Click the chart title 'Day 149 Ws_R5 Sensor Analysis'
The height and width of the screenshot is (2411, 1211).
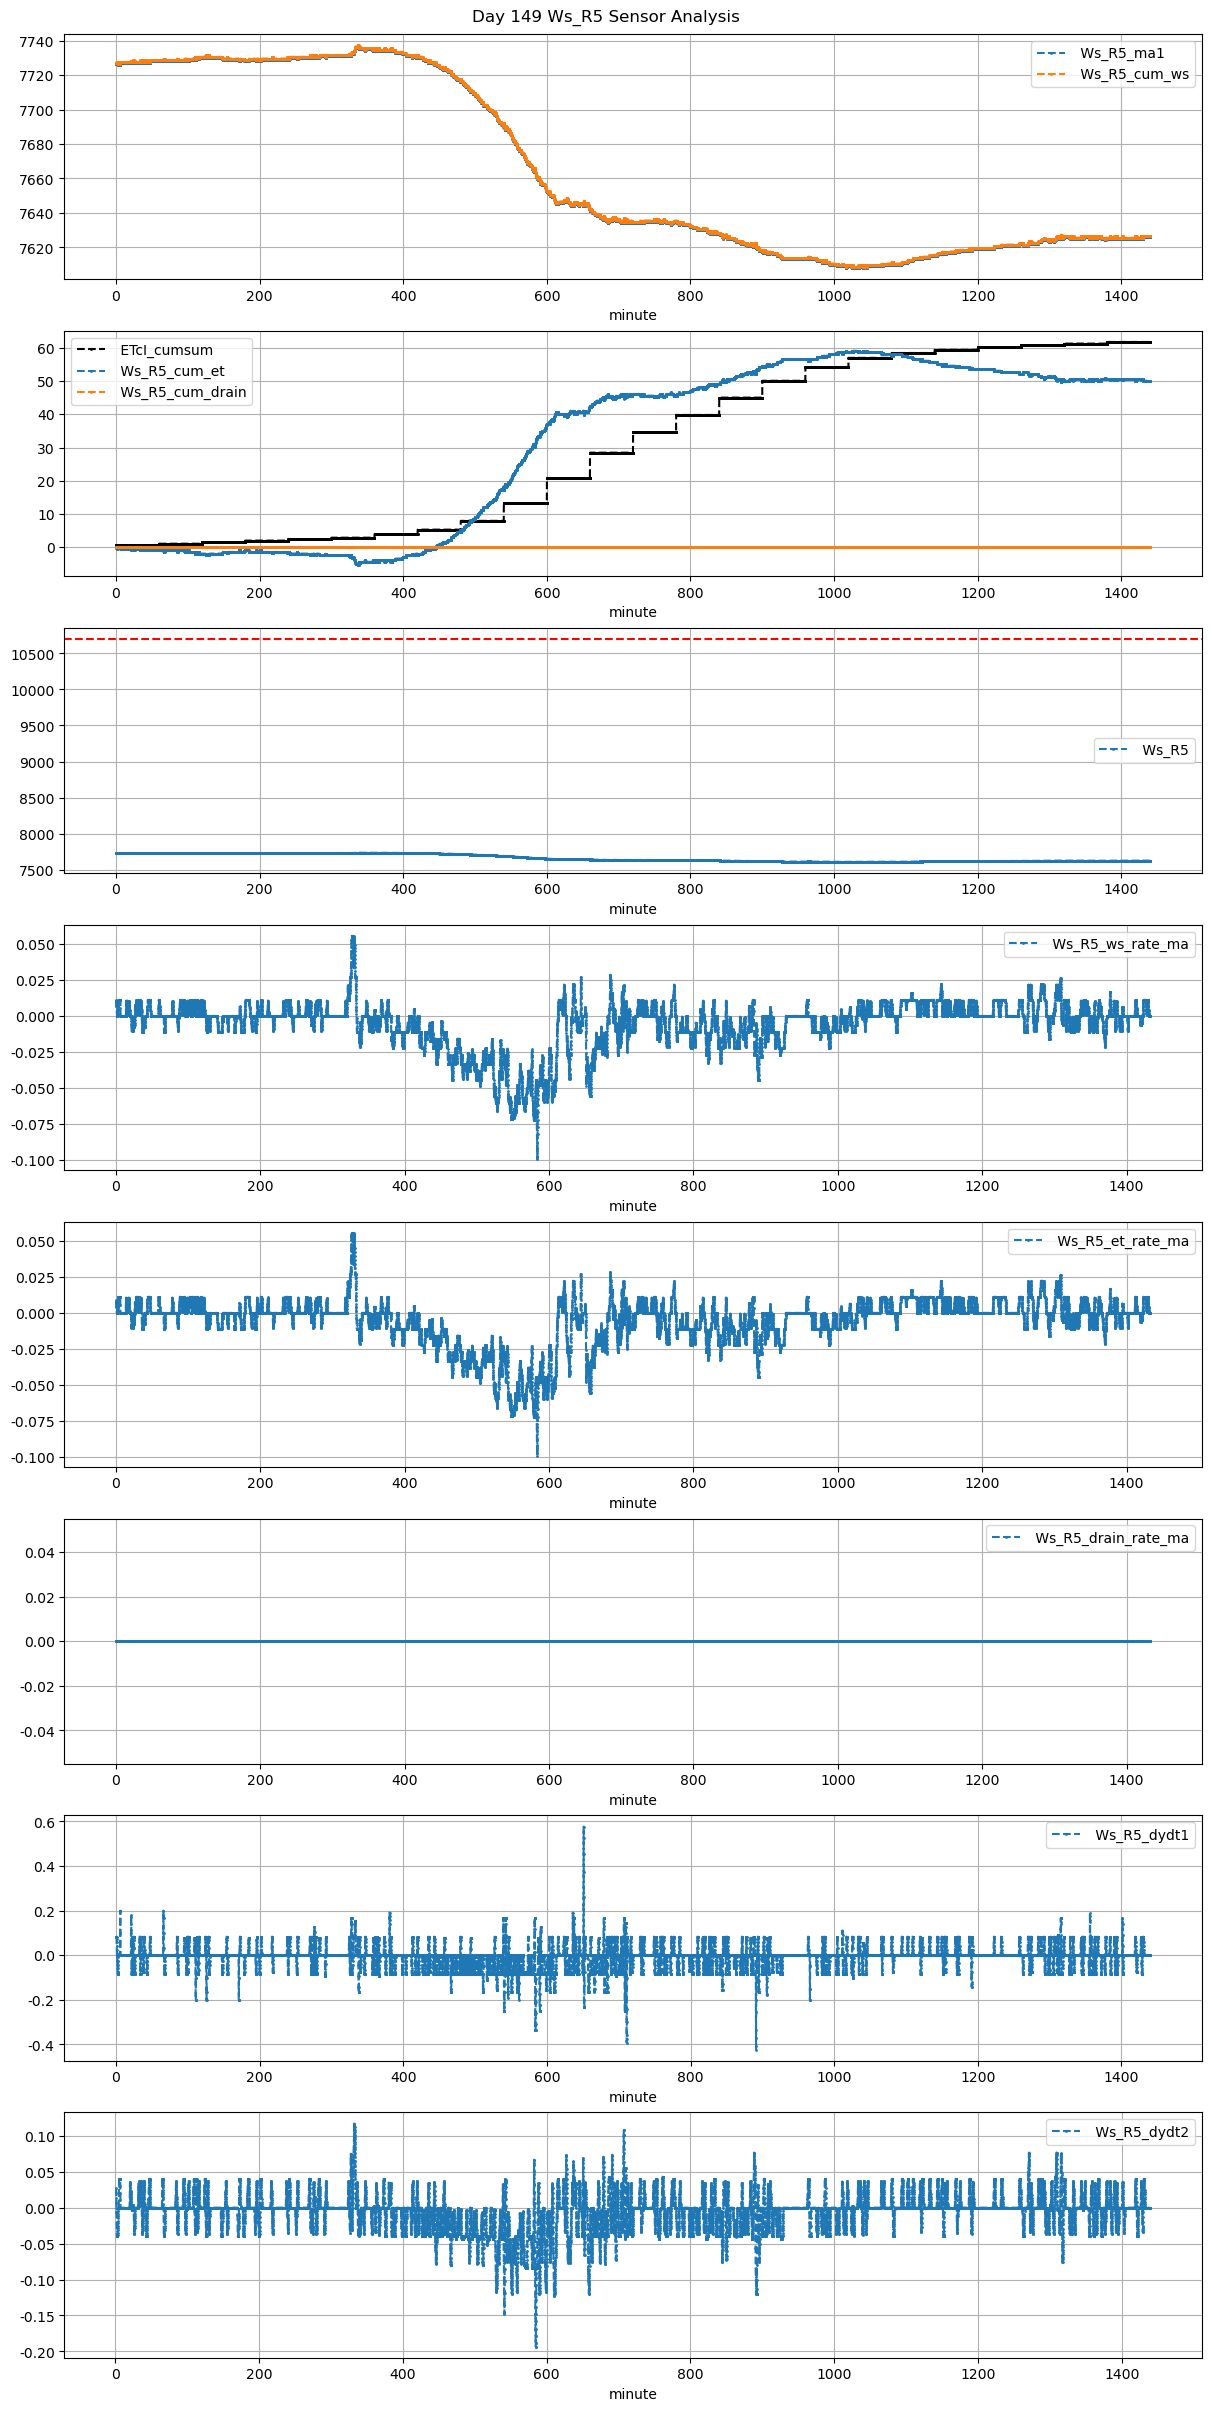point(605,17)
